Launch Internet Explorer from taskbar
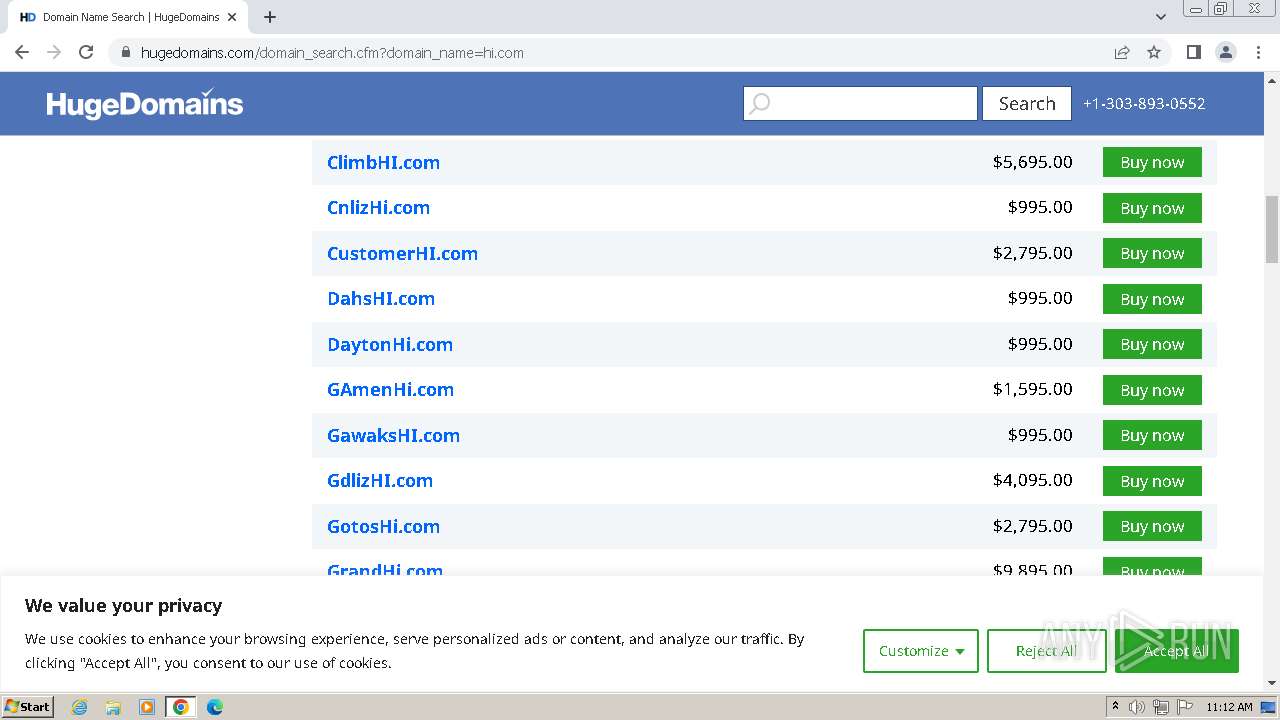 click(79, 707)
